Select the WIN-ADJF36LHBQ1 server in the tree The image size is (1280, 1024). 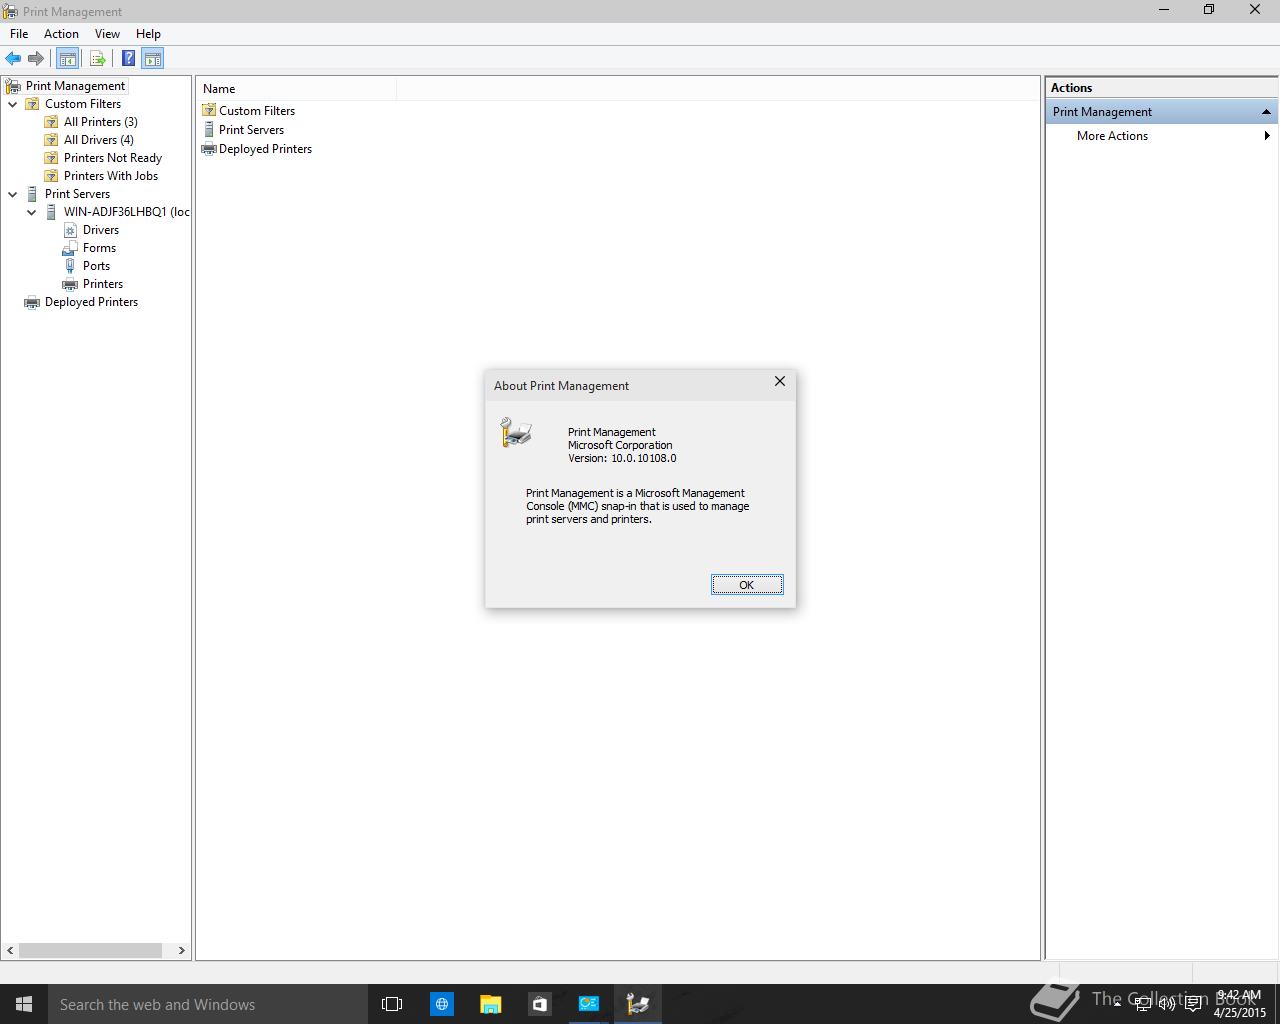pos(126,212)
